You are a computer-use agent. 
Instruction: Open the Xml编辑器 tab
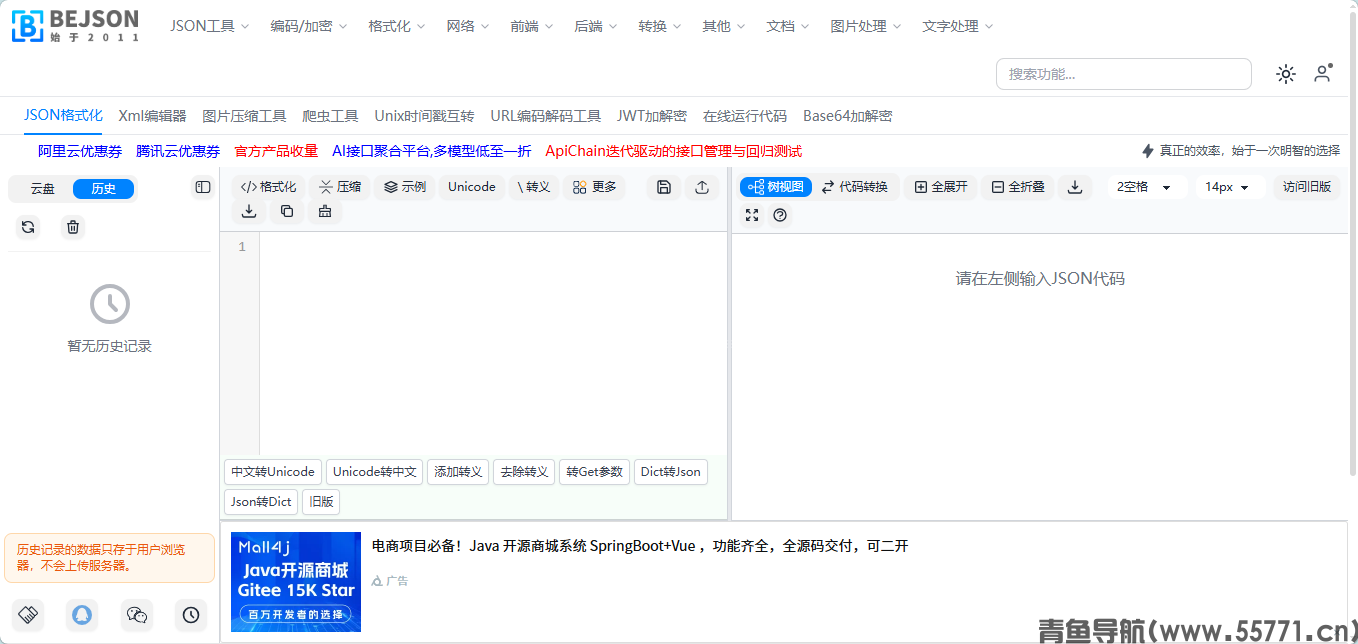152,116
